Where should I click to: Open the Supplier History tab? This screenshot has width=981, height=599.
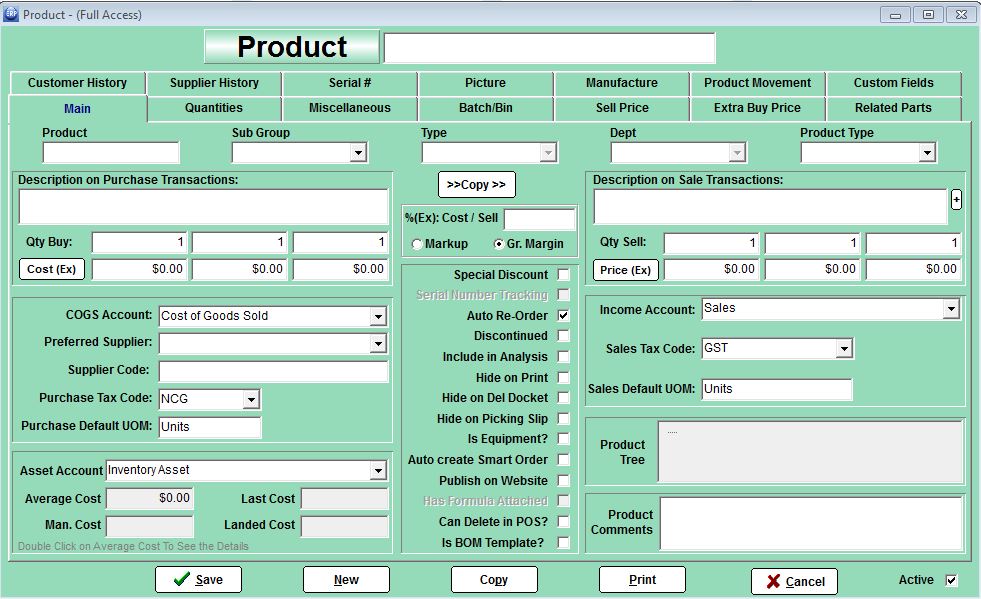pos(214,83)
